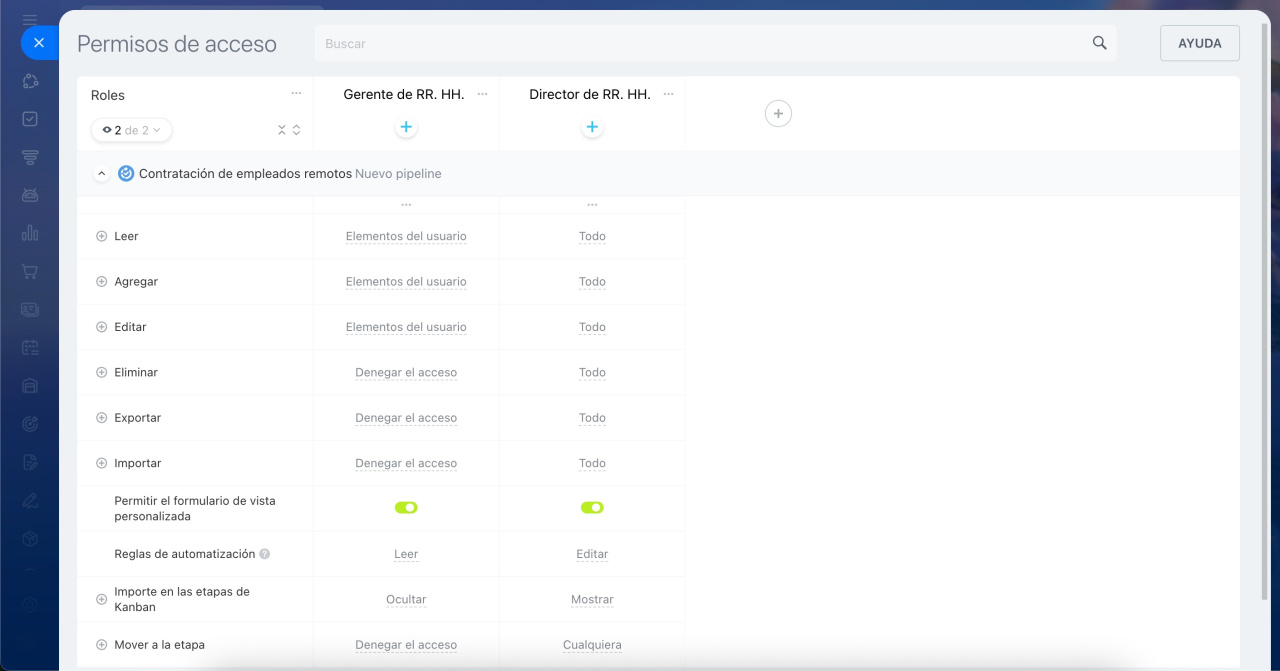Viewport: 1280px width, 671px height.
Task: Toggle custom view form for Director de RR. HH.
Action: point(592,508)
